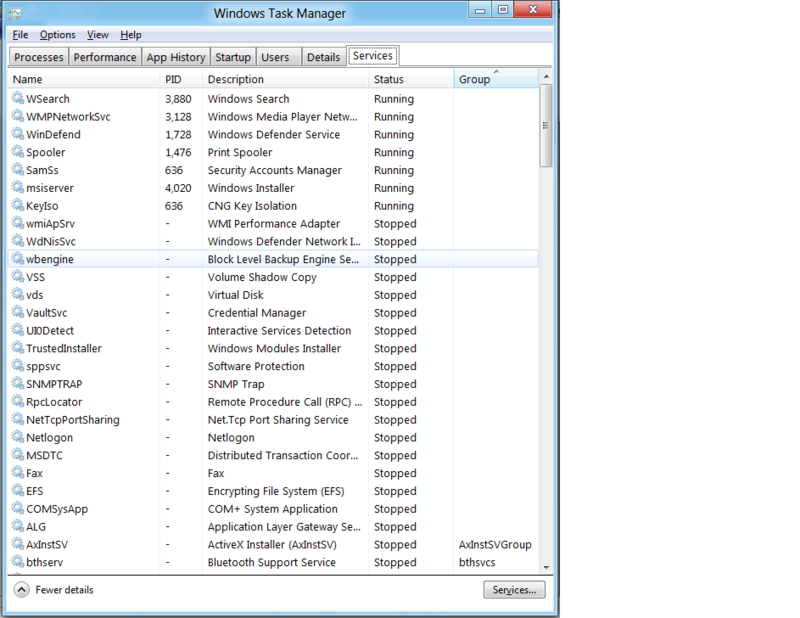Viewport: 800px width, 618px height.
Task: Click the gear icon beside COMSysApp
Action: point(18,509)
